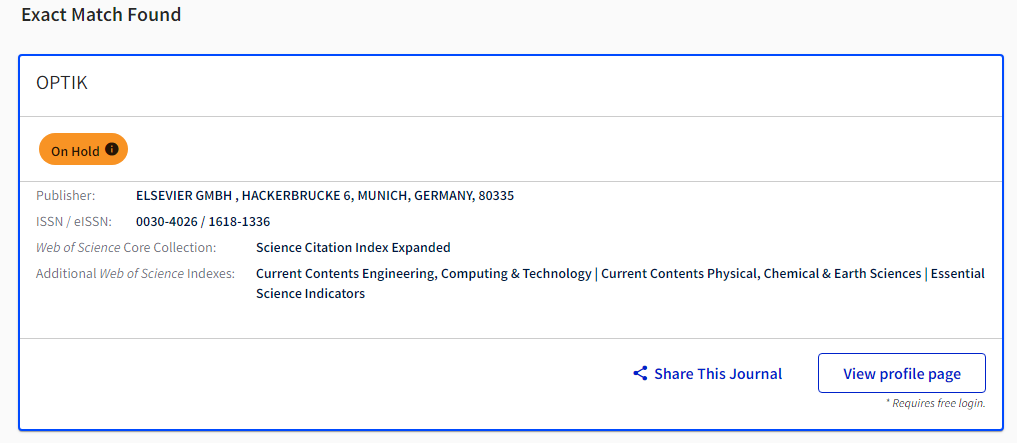Screen dimensions: 1017x443
Task: Click the Exact Match Found heading
Action: (x=101, y=15)
